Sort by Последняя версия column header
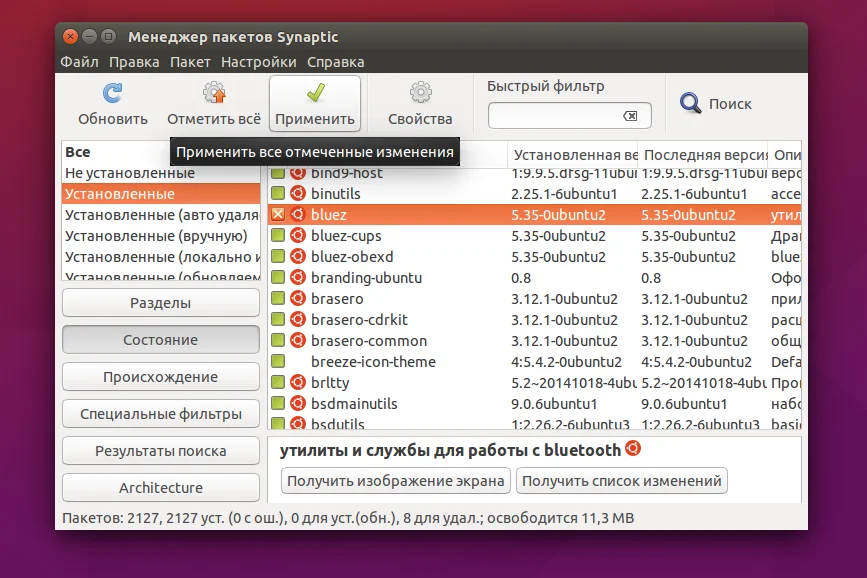 (703, 155)
